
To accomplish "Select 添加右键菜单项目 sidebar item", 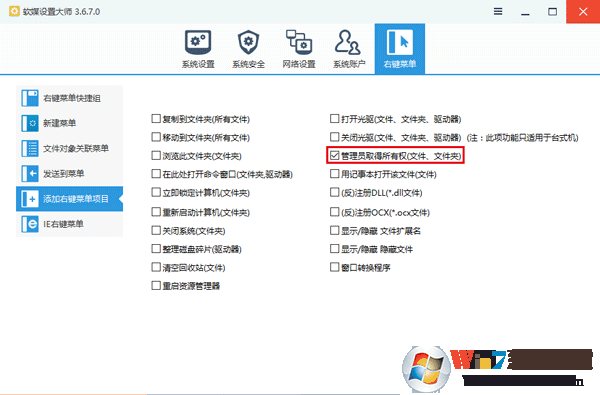I will click(x=69, y=199).
